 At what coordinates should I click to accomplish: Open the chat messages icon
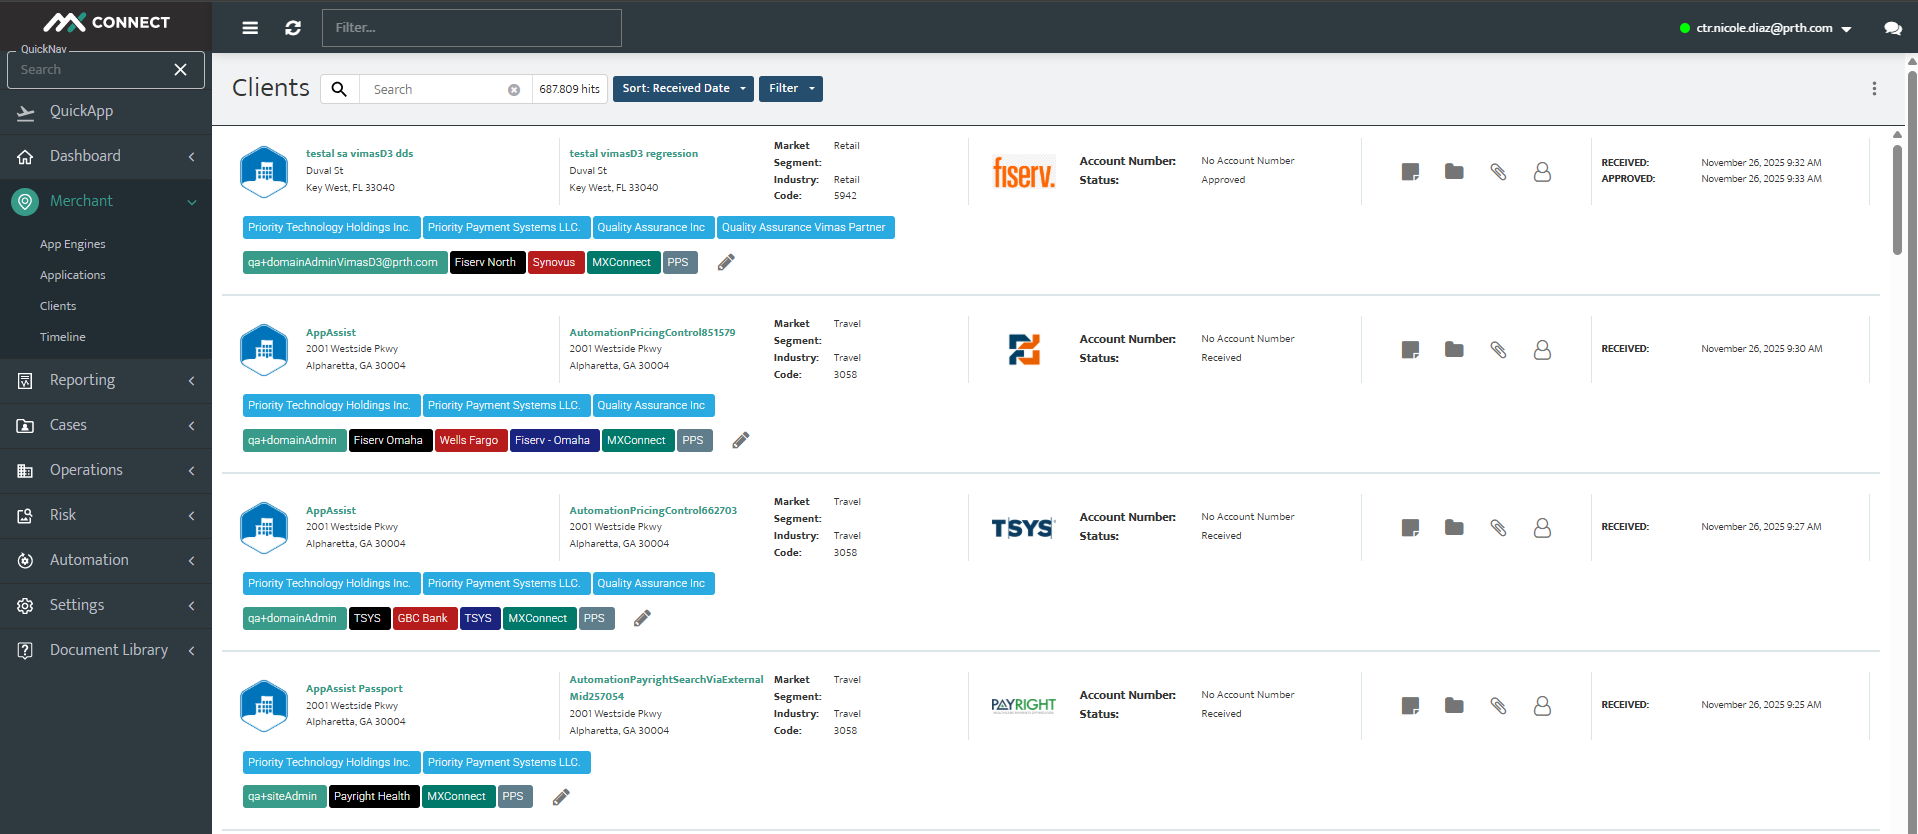pos(1892,28)
